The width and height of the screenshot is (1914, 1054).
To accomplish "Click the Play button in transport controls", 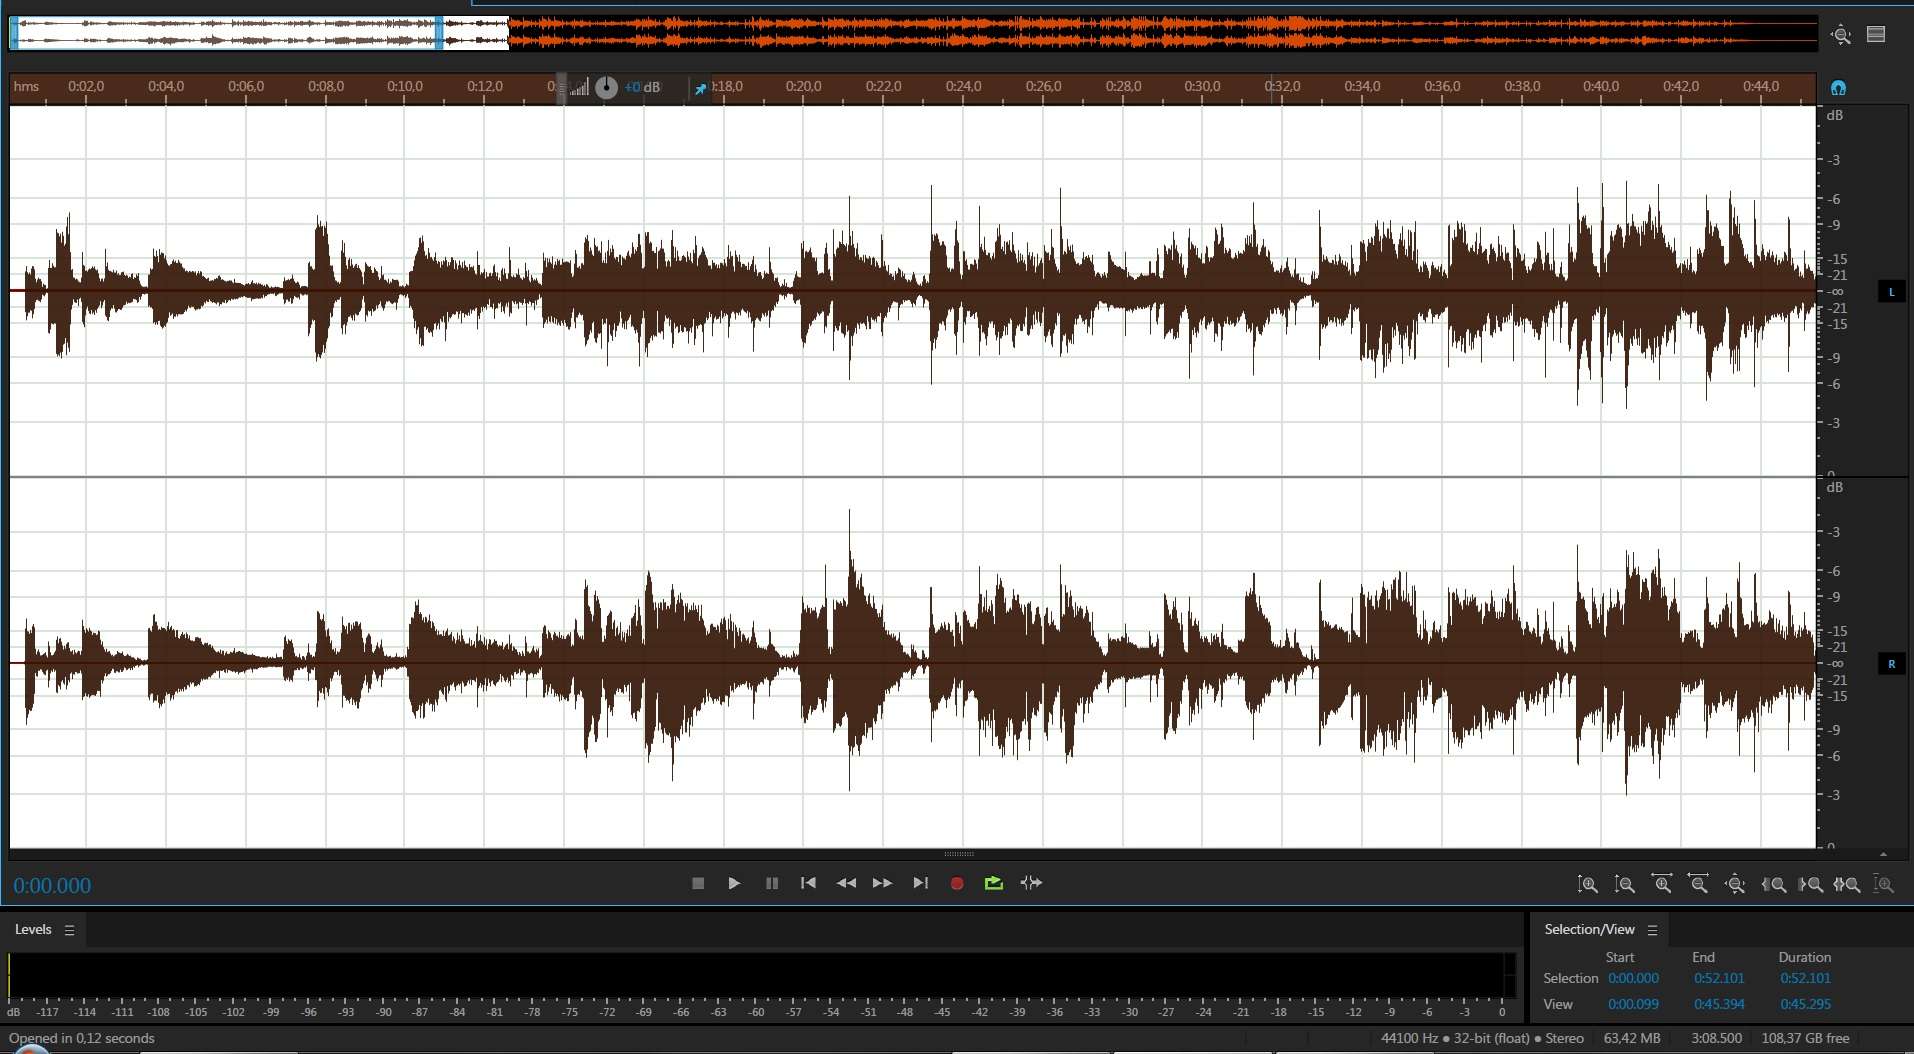I will tap(734, 883).
